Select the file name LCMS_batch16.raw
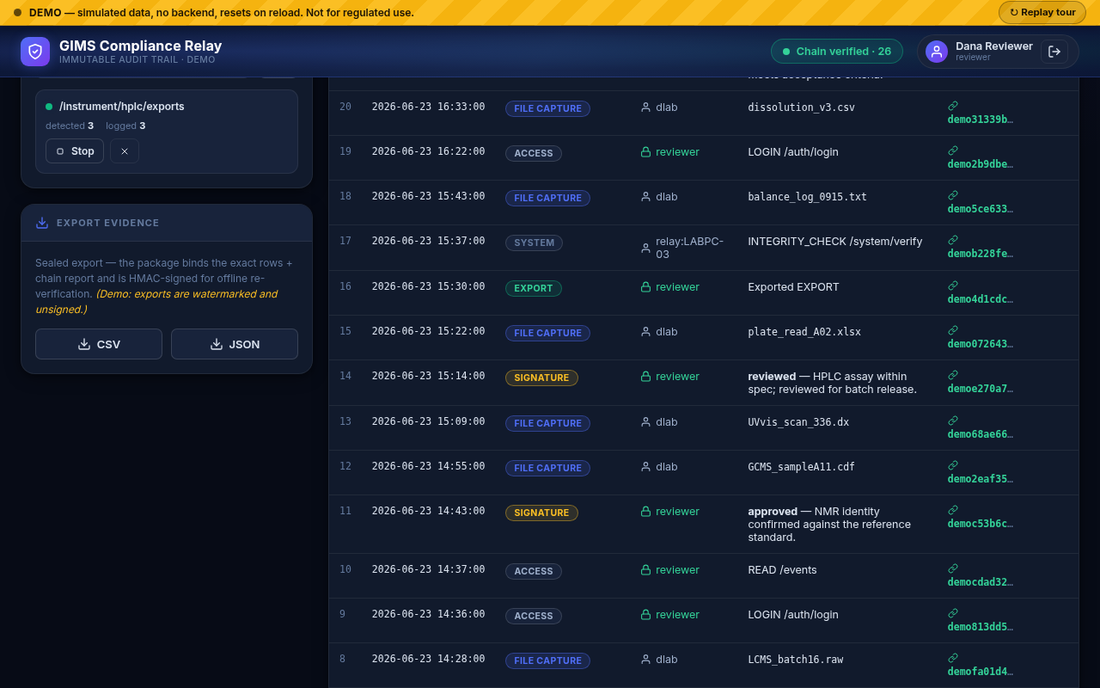This screenshot has width=1100, height=688. (x=796, y=659)
